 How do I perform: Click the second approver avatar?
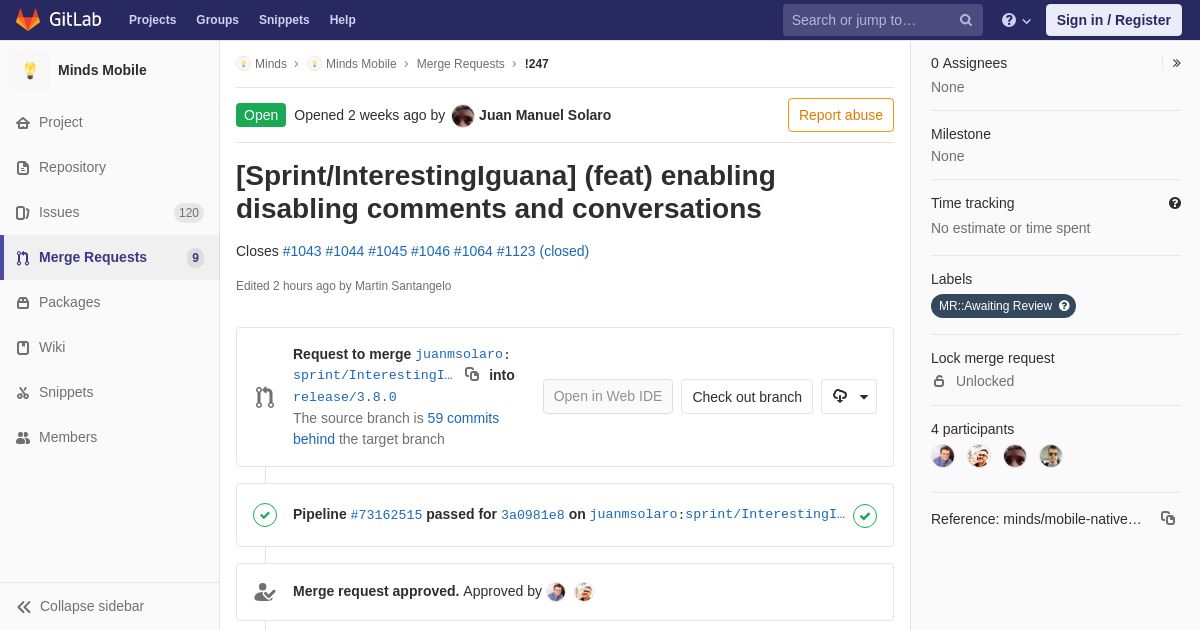tap(584, 592)
